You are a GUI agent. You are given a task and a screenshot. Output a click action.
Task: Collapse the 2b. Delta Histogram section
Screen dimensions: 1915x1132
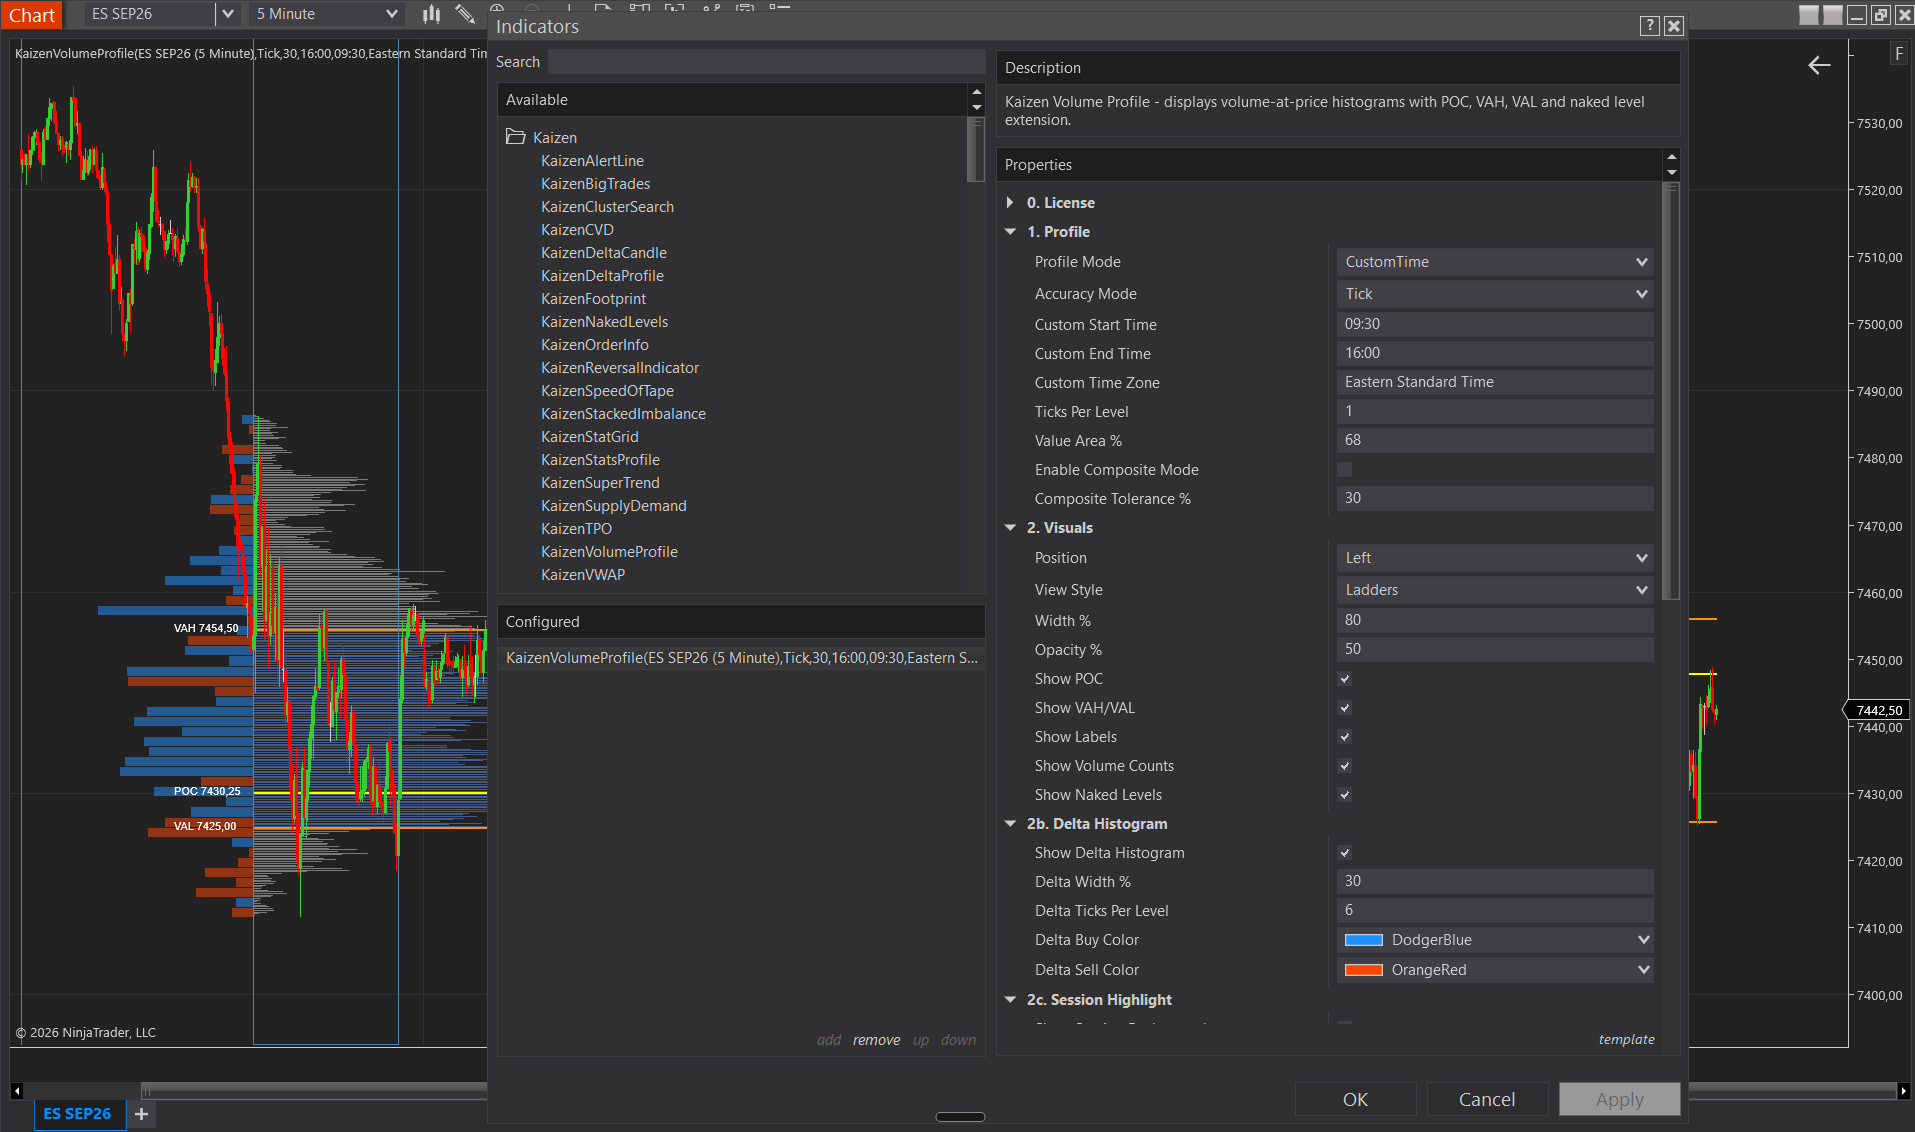(1010, 824)
